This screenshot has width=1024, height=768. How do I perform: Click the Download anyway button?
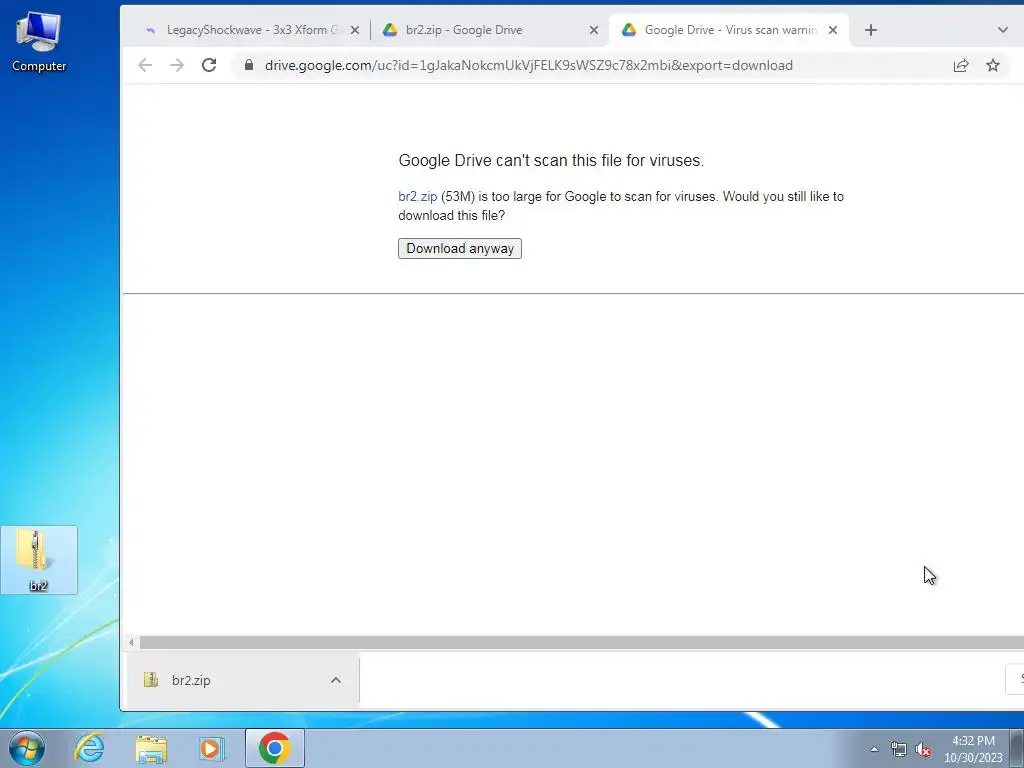pos(460,248)
